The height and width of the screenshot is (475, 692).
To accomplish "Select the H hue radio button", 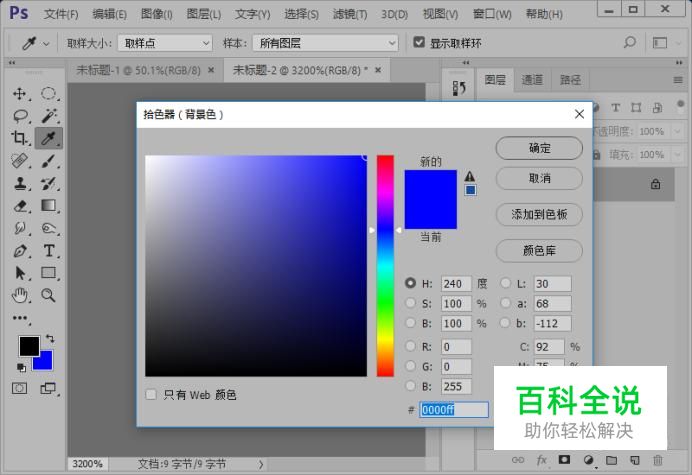I will [410, 283].
